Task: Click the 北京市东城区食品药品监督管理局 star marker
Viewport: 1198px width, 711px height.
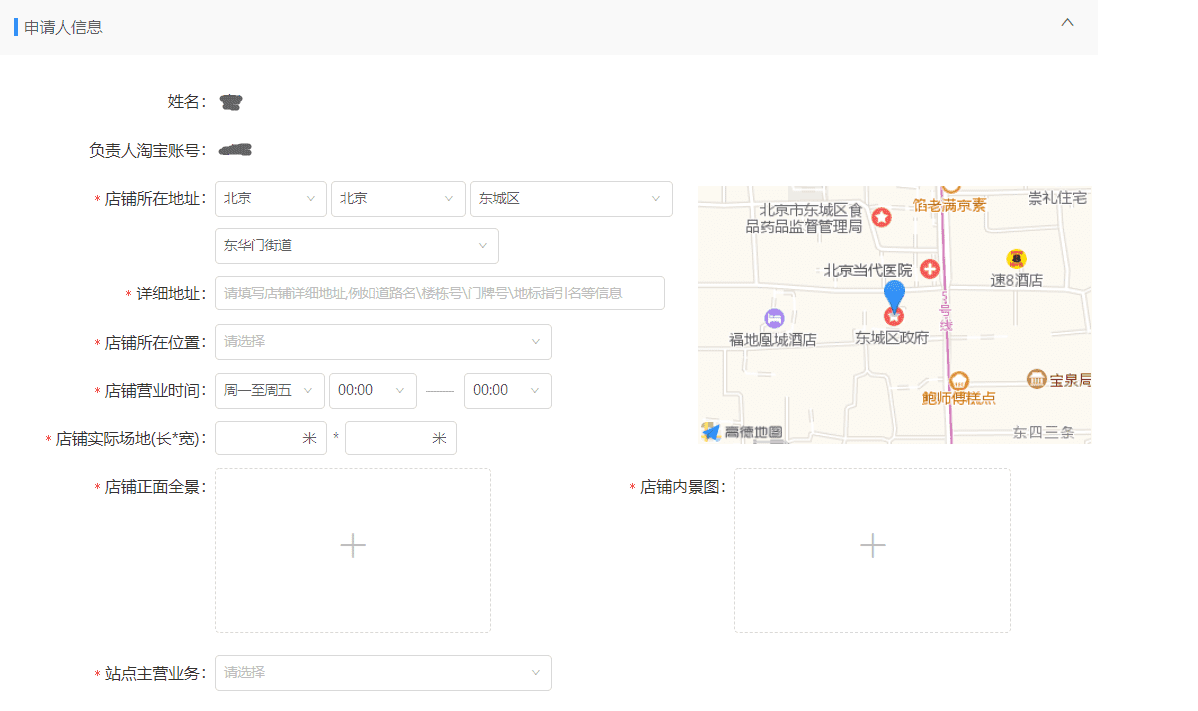Action: click(x=882, y=218)
